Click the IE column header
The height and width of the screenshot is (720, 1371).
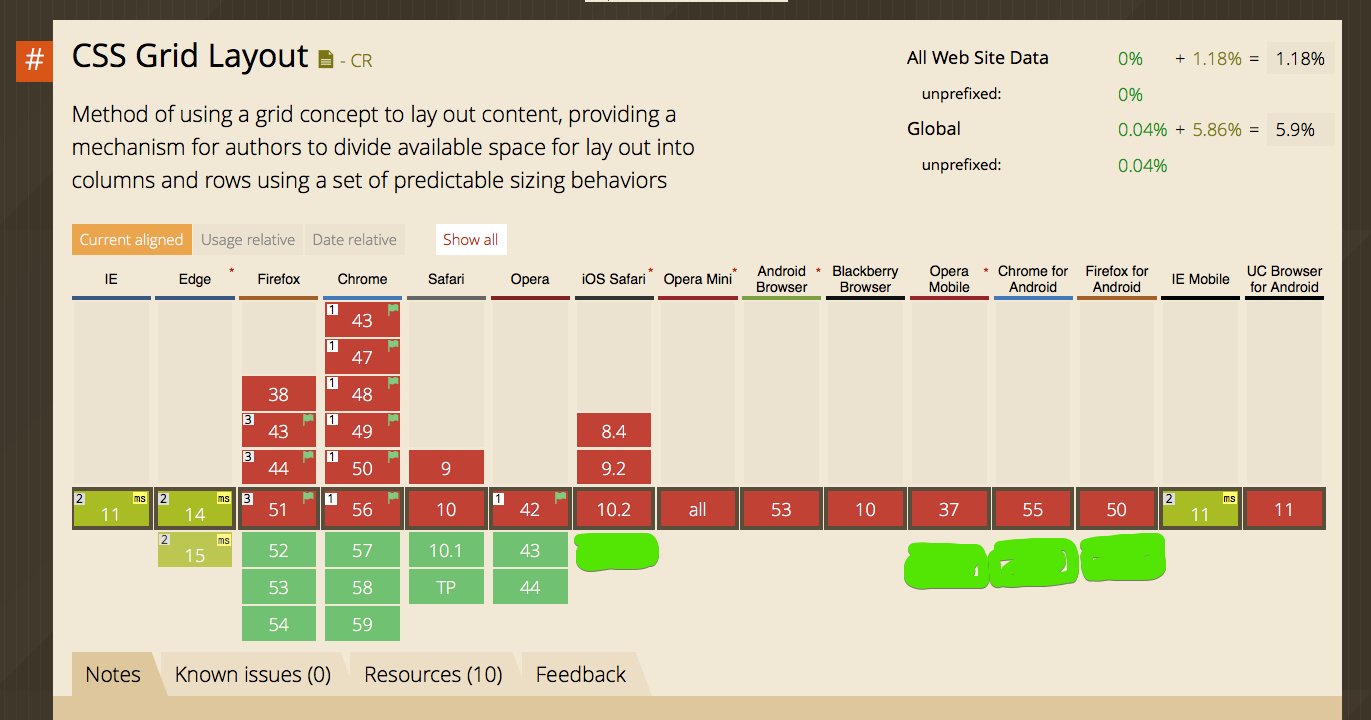point(111,279)
